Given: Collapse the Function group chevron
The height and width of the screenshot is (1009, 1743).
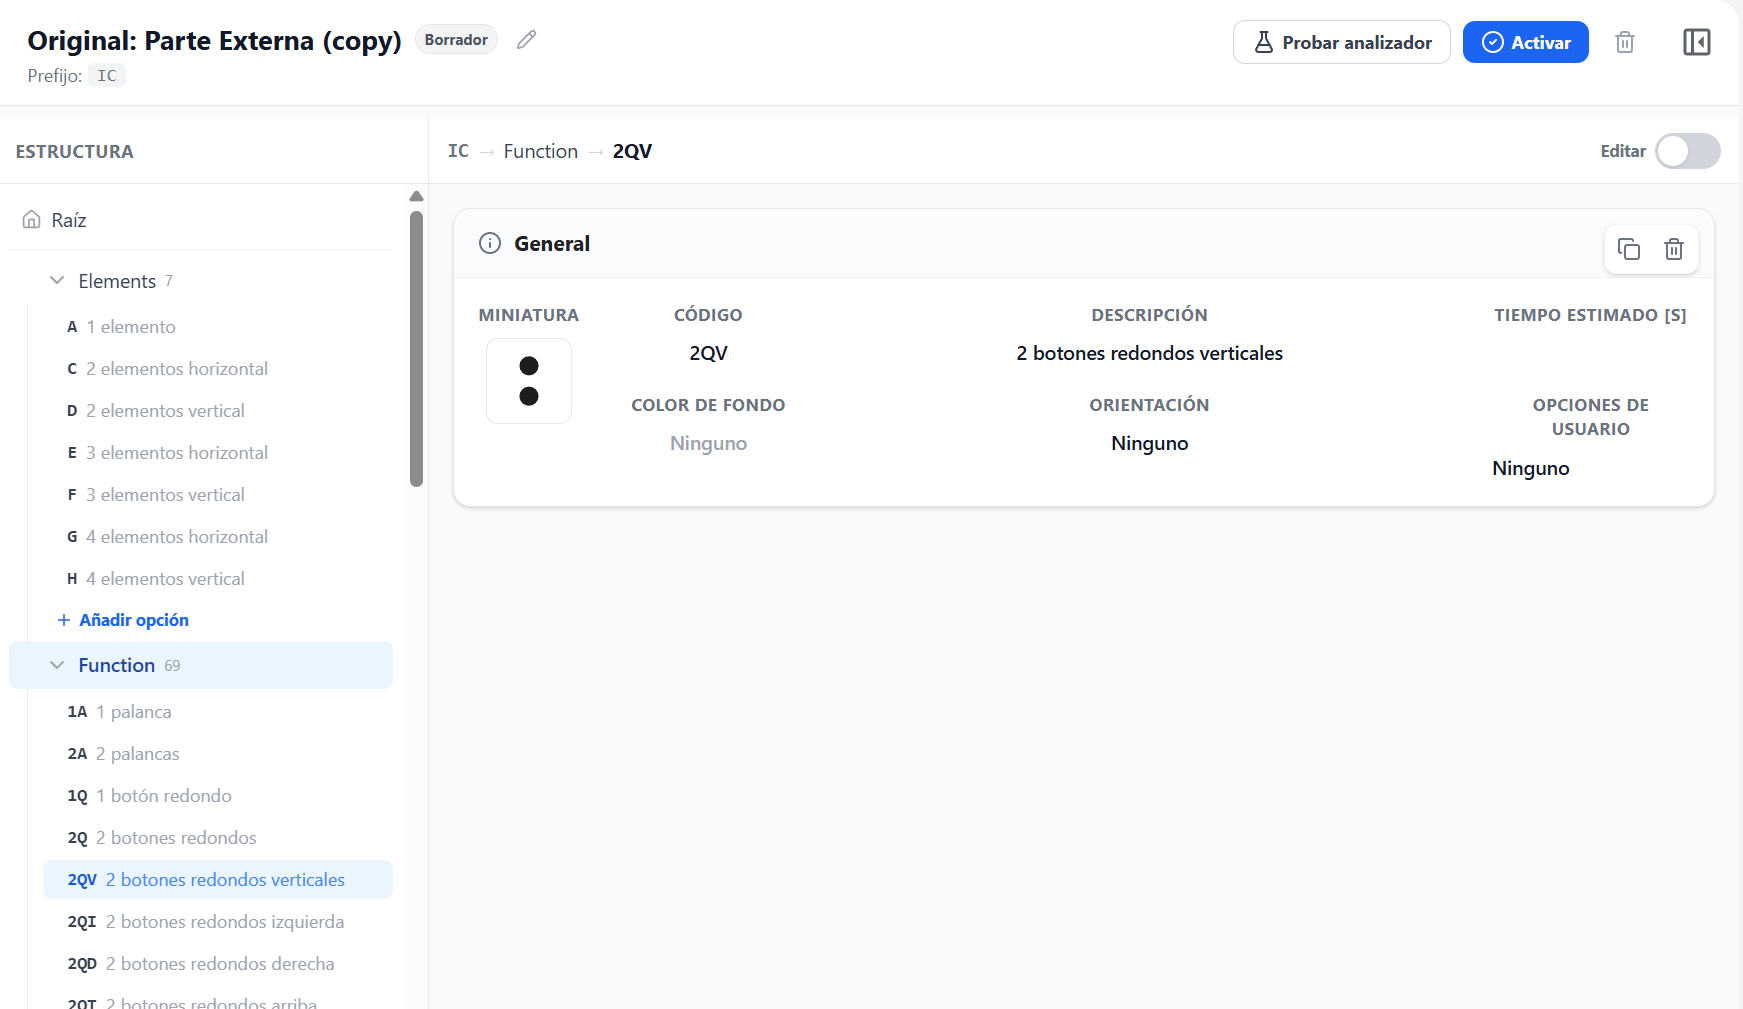Looking at the screenshot, I should click(x=57, y=665).
